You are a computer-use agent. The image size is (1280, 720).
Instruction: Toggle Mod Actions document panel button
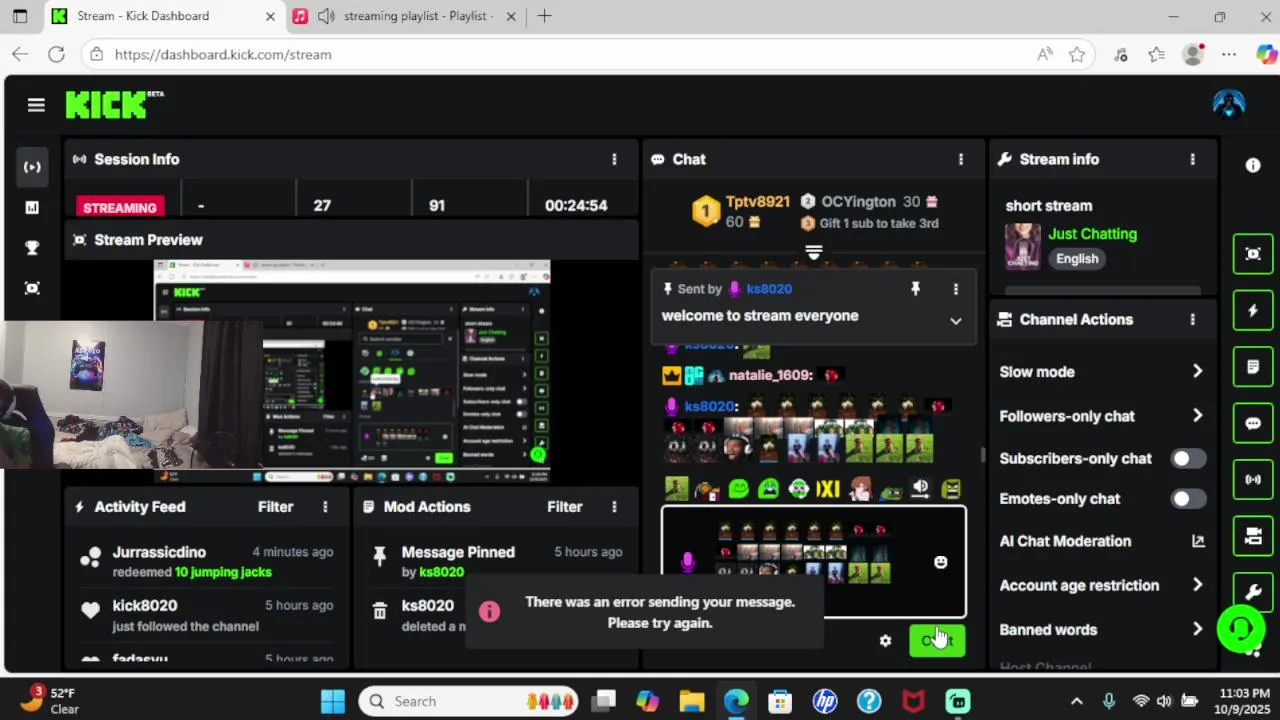point(1253,367)
